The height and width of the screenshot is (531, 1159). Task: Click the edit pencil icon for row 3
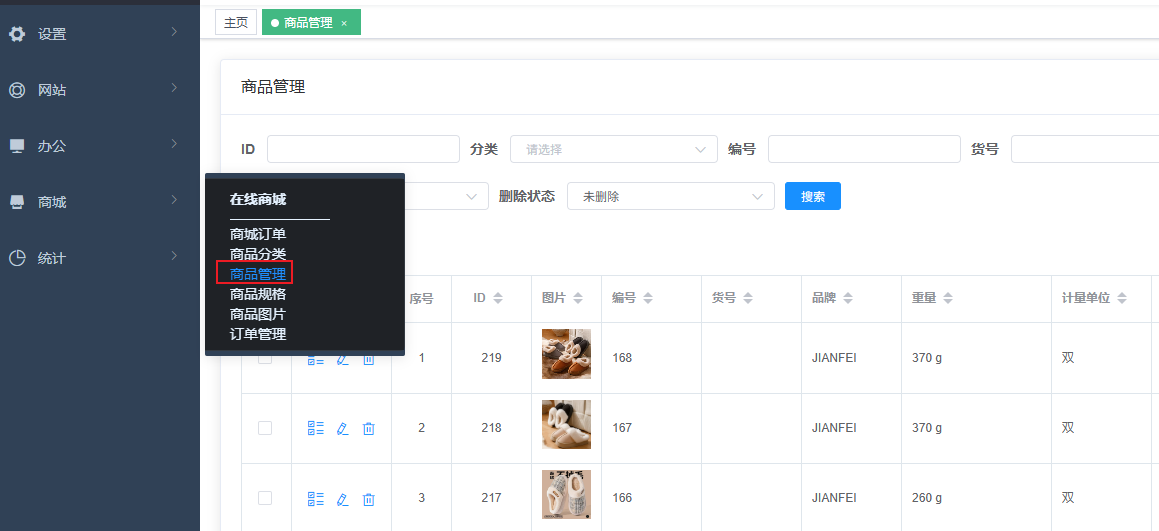pyautogui.click(x=342, y=498)
